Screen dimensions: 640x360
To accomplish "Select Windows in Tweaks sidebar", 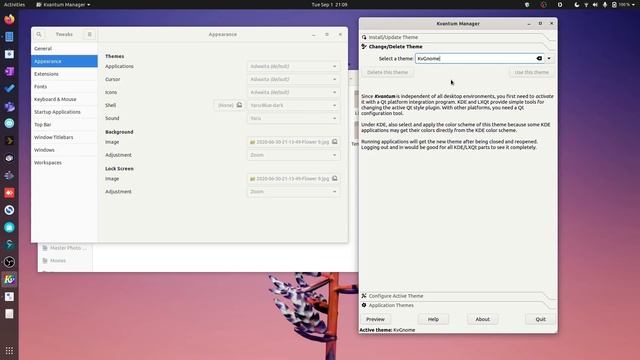I will (64, 150).
